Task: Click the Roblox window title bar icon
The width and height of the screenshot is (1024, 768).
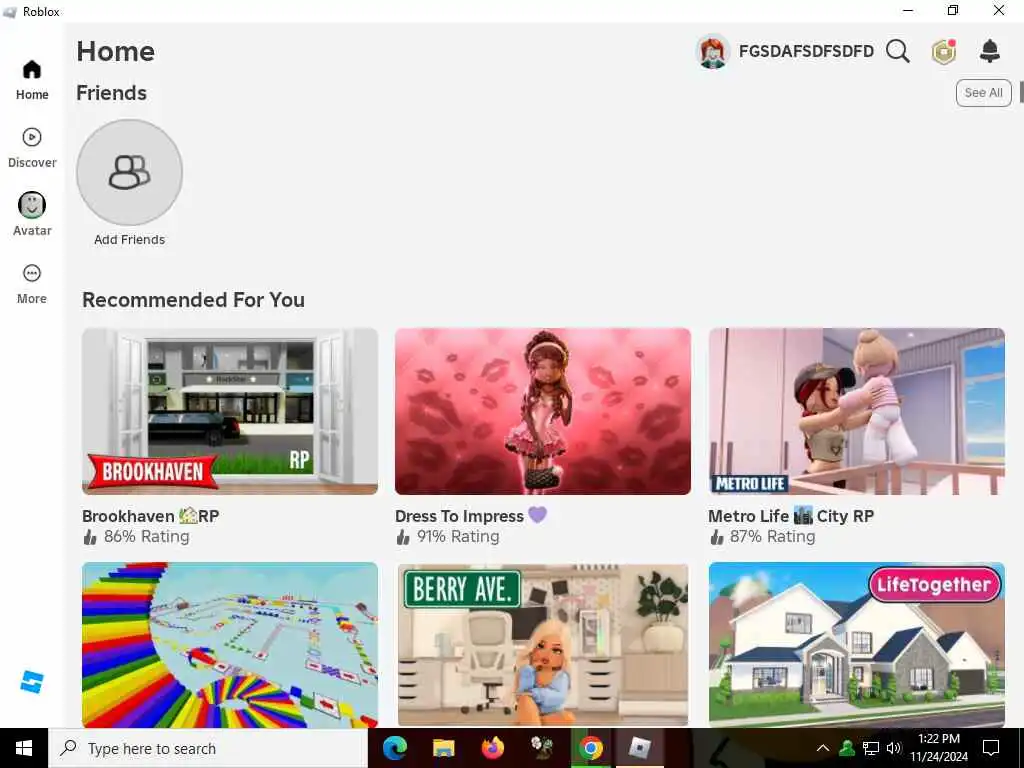Action: (10, 12)
